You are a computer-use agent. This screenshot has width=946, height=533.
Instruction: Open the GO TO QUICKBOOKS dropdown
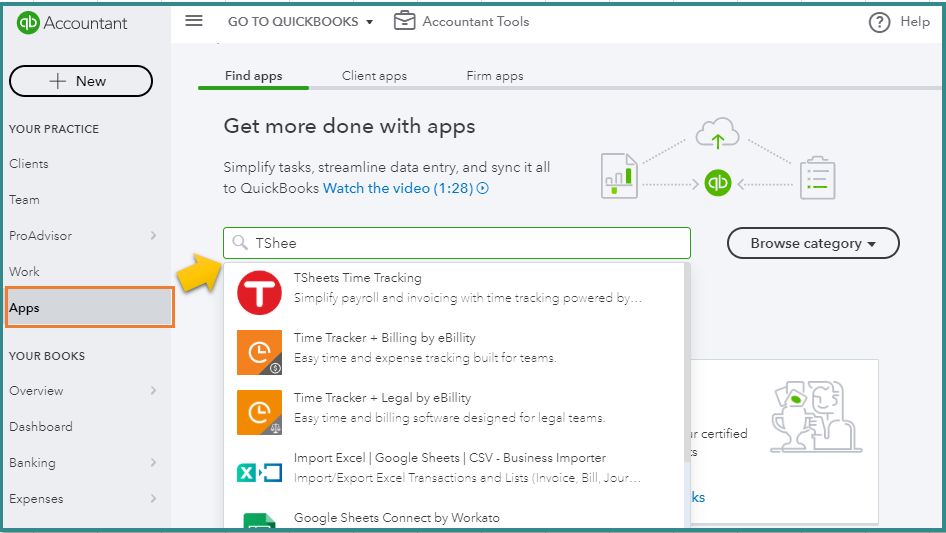tap(300, 22)
